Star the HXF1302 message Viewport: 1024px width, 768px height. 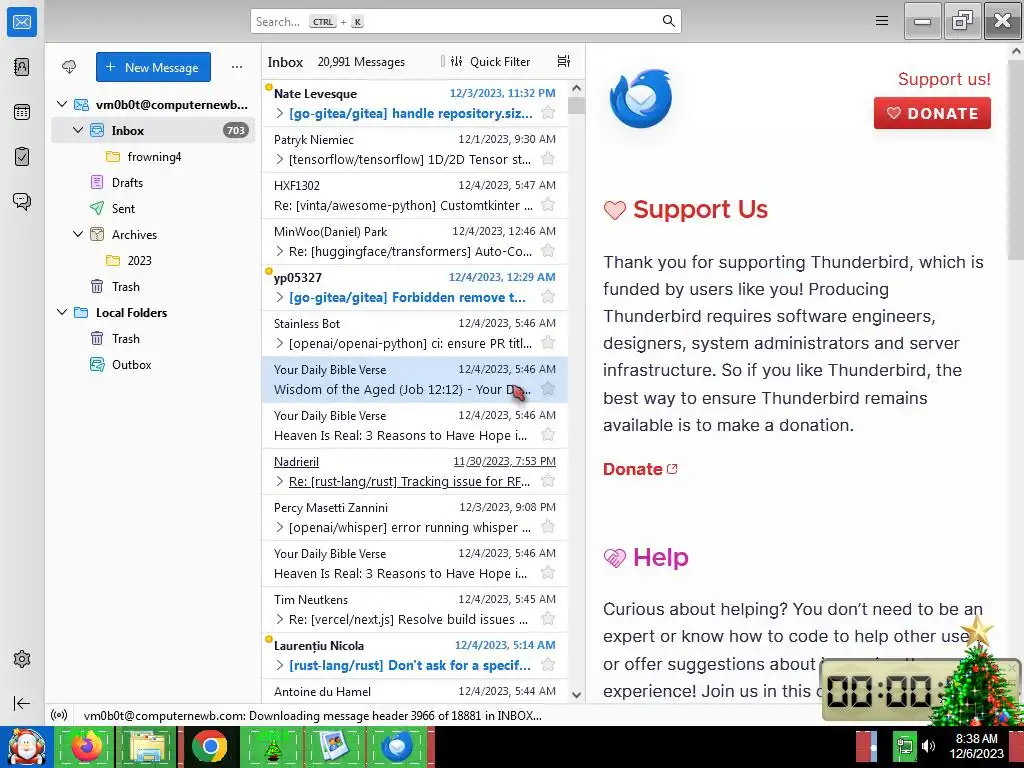[x=548, y=204]
